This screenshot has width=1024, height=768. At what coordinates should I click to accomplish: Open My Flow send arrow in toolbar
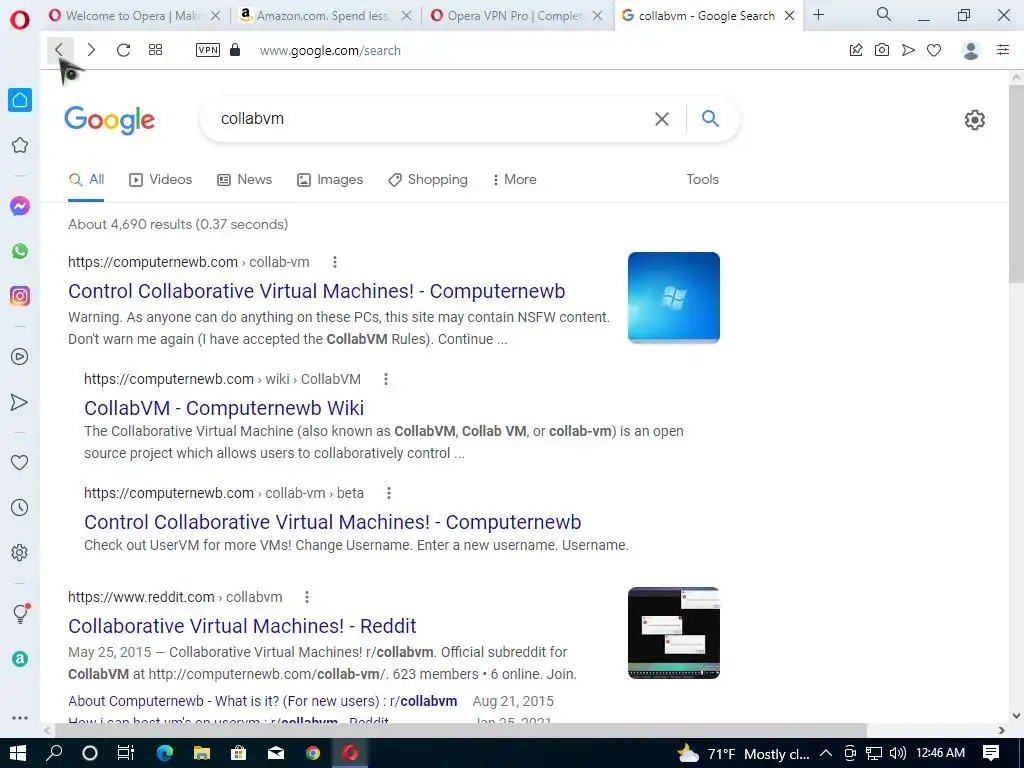908,50
